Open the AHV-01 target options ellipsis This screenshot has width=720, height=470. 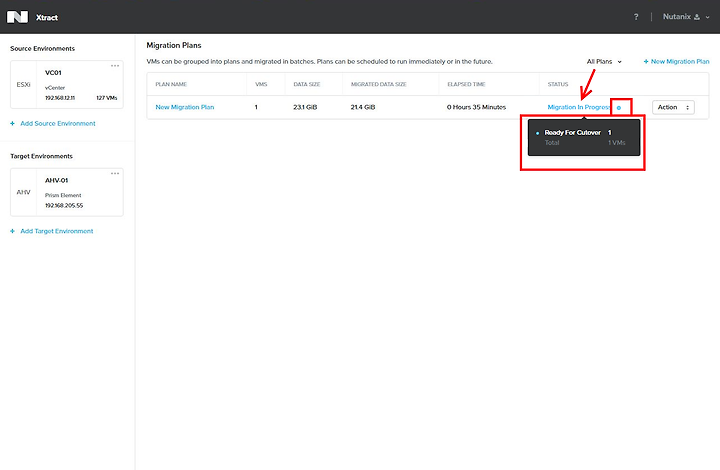coord(115,173)
